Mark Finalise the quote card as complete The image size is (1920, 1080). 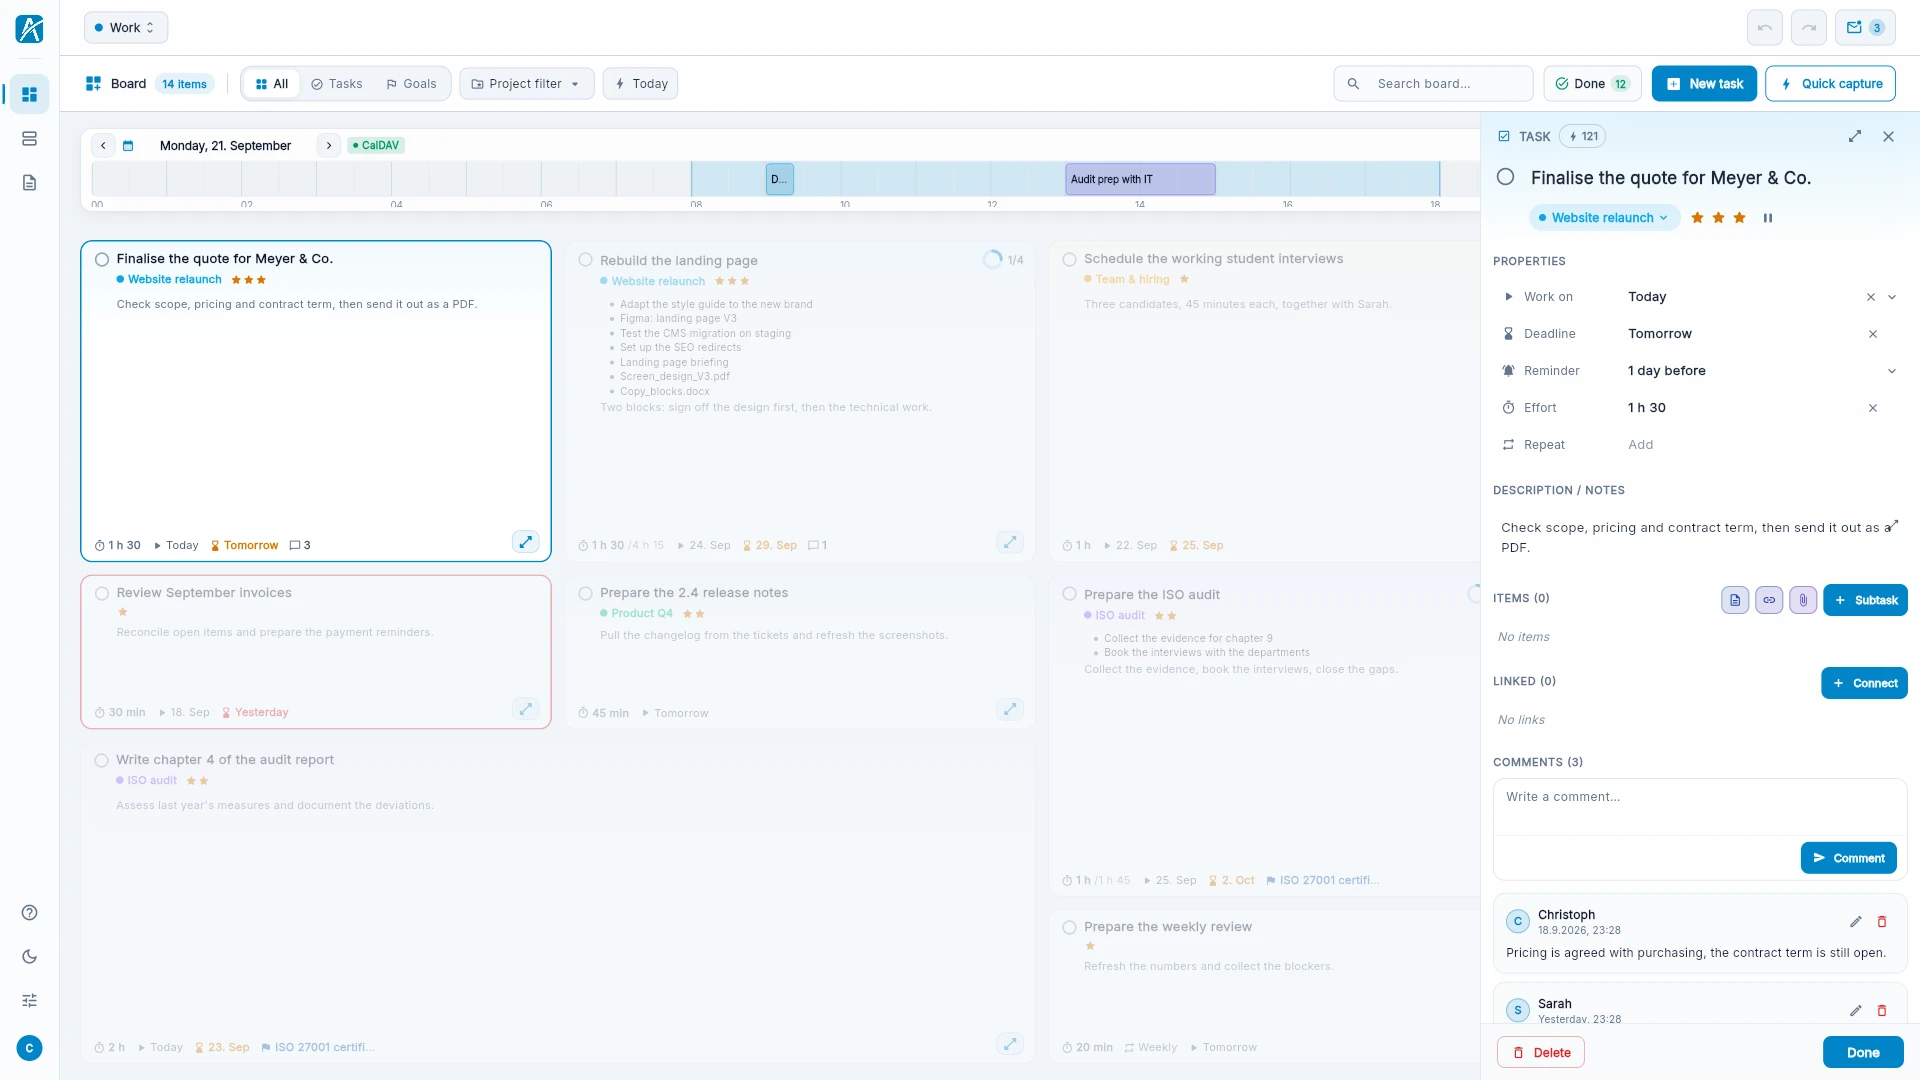pyautogui.click(x=102, y=259)
